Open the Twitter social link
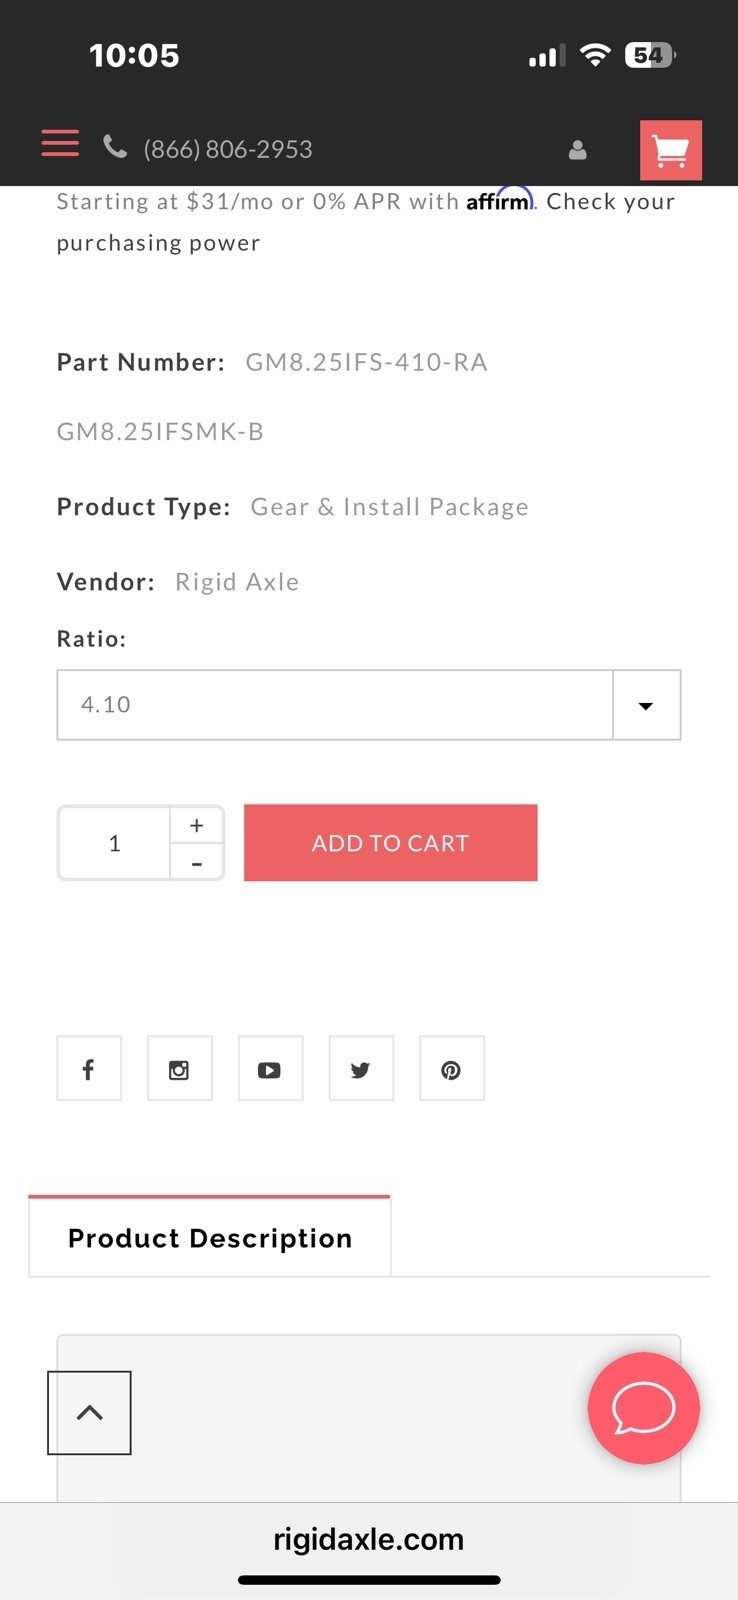 pos(361,1069)
